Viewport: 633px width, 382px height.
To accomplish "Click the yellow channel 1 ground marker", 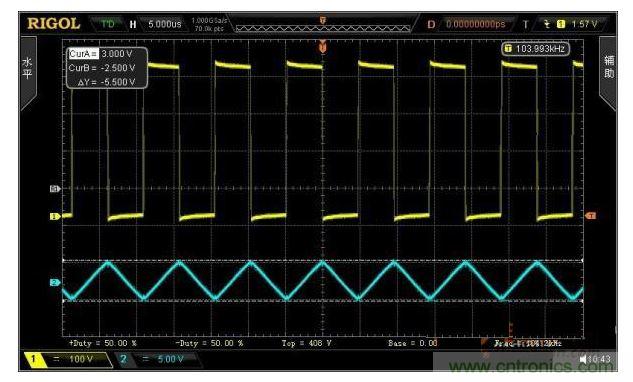I will click(55, 216).
